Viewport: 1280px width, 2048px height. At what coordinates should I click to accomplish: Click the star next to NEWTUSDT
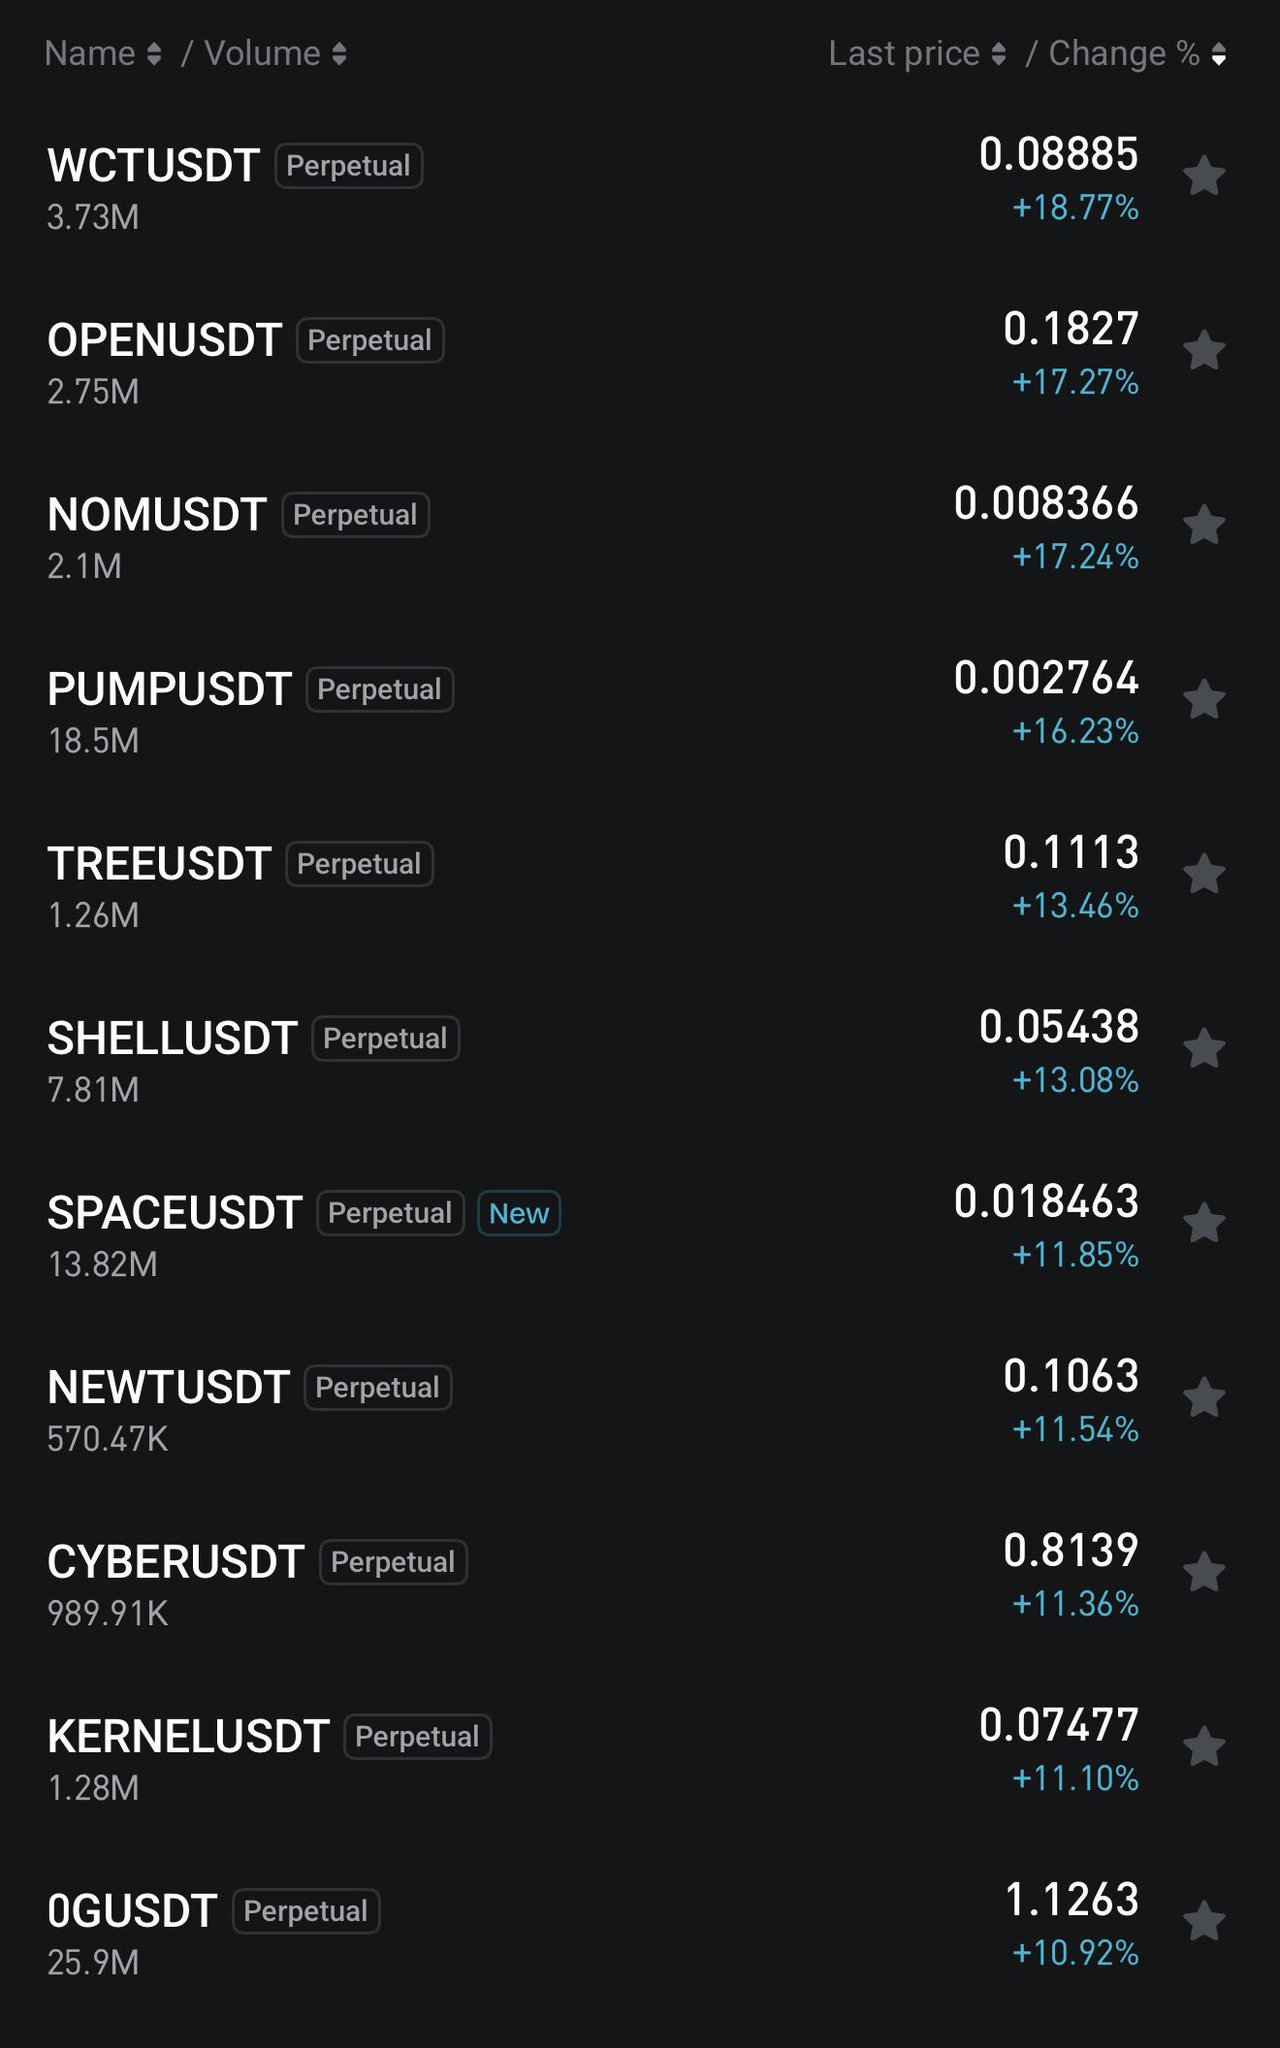[1204, 1397]
